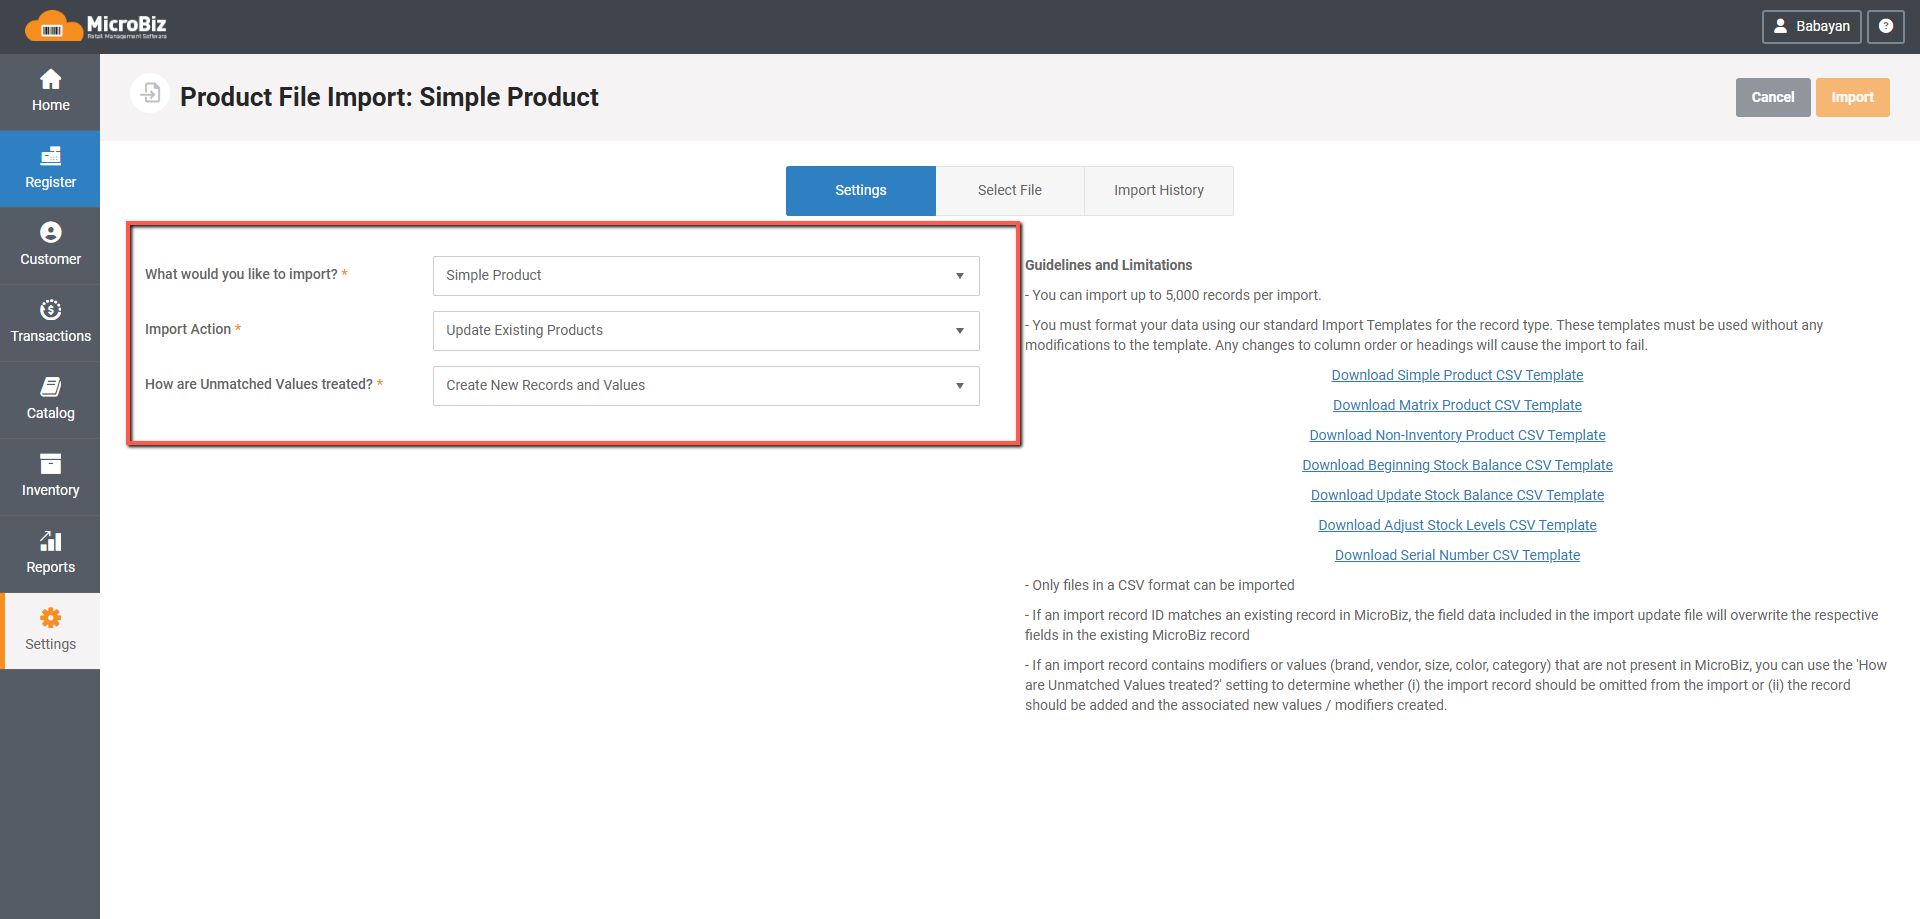Click the orange Import button
The width and height of the screenshot is (1920, 919).
click(1852, 97)
